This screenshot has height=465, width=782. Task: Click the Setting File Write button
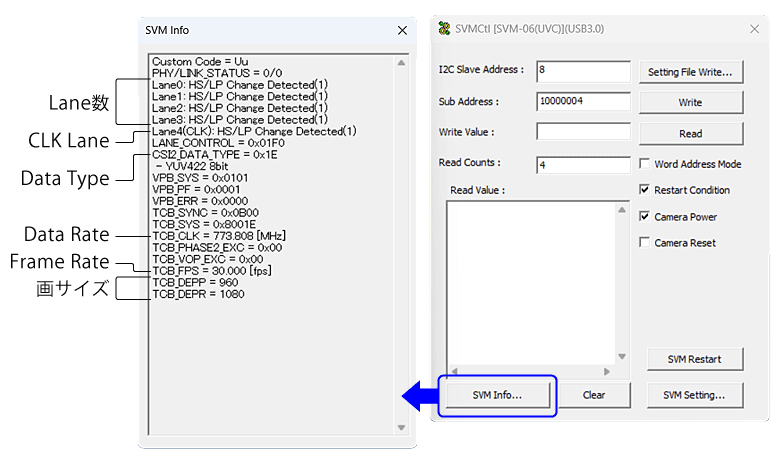tap(690, 72)
